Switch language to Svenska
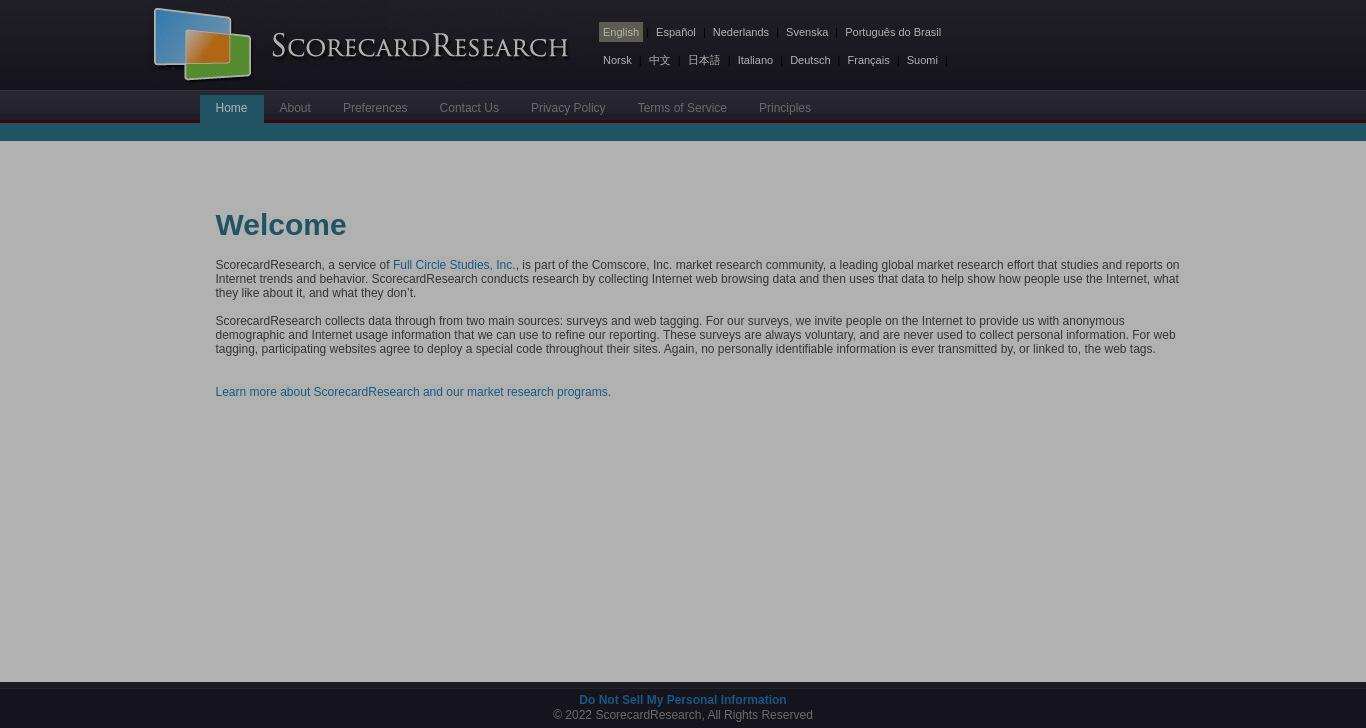 807,32
